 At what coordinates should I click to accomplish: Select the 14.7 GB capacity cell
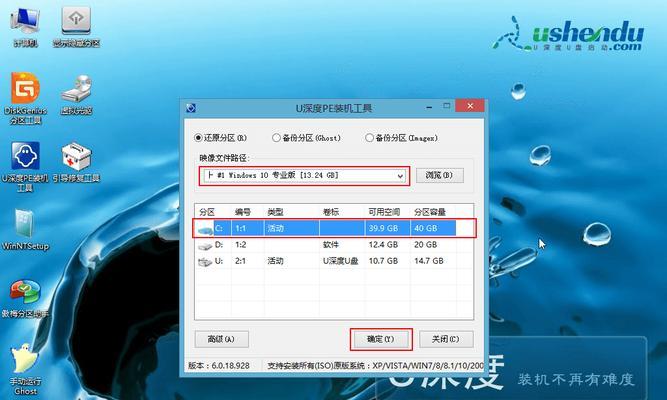pyautogui.click(x=429, y=261)
